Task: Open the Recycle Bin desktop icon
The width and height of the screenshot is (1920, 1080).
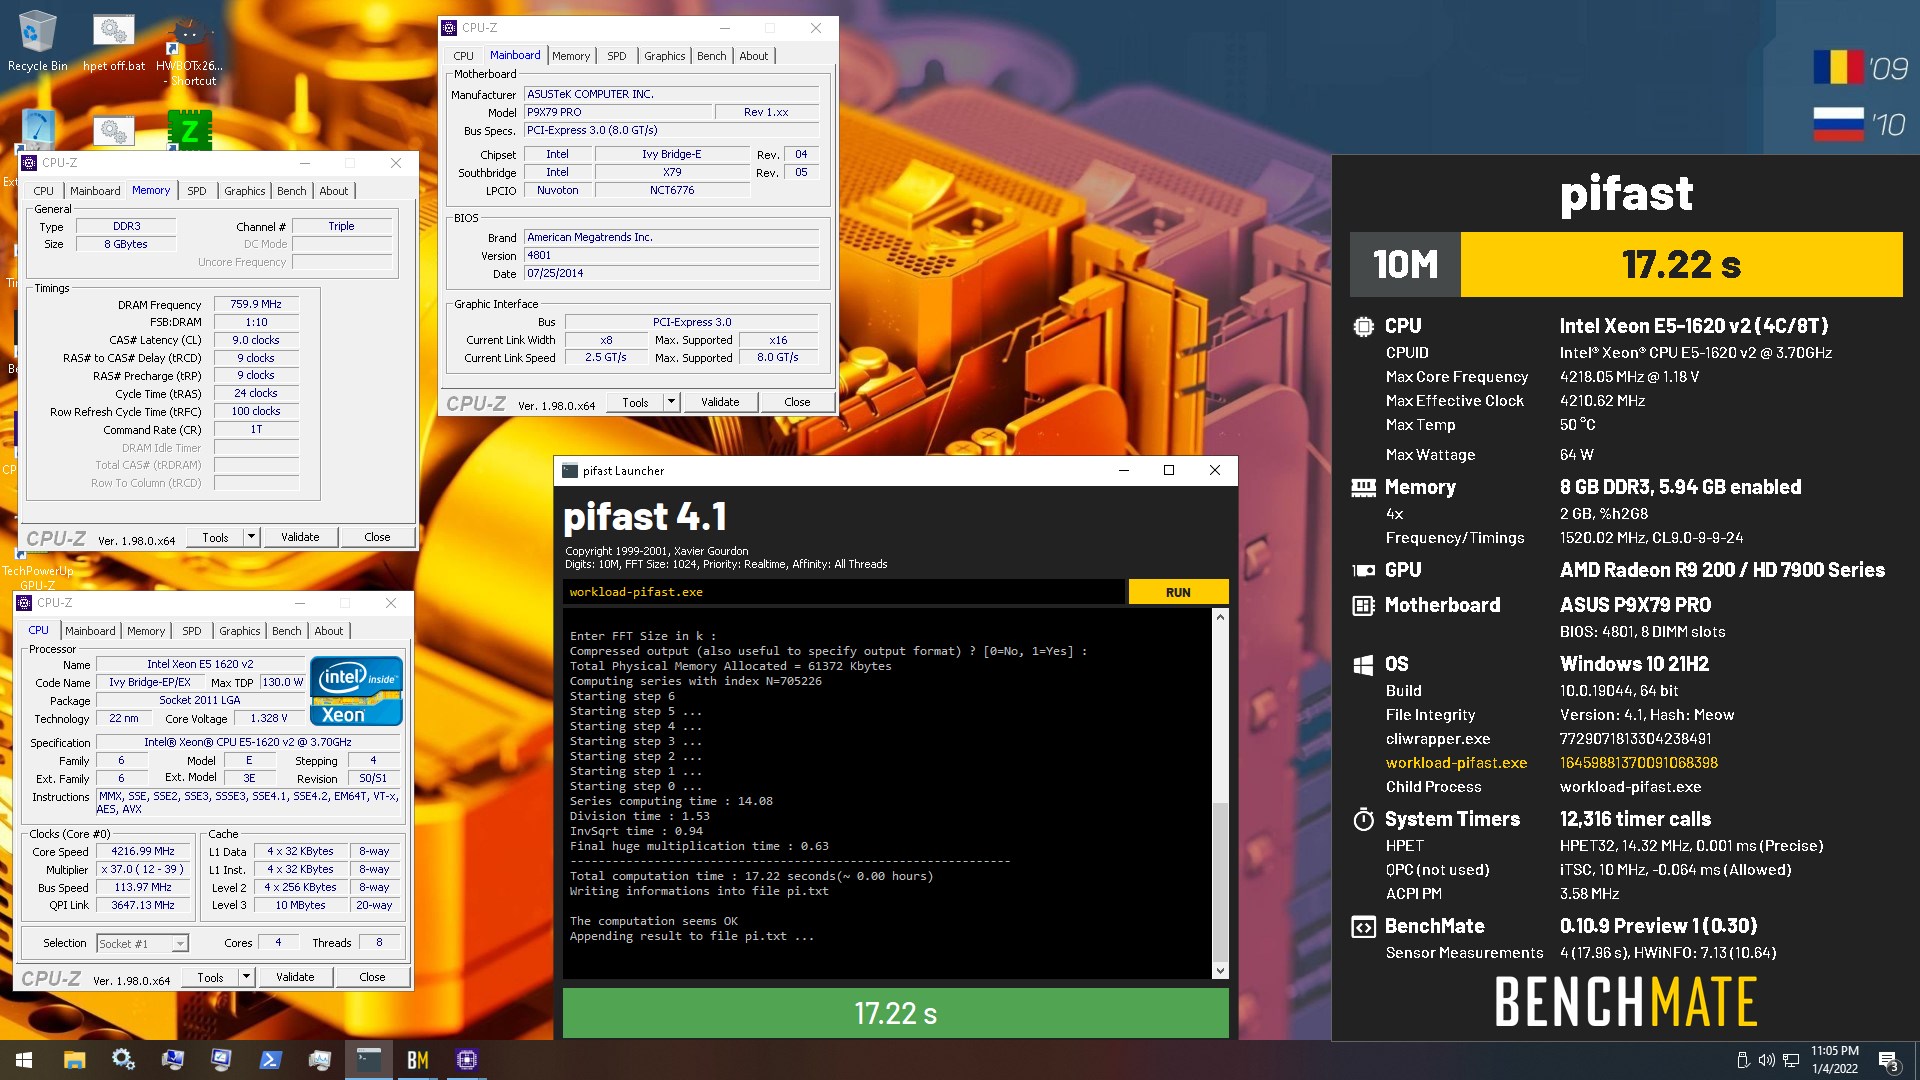Action: 37,42
